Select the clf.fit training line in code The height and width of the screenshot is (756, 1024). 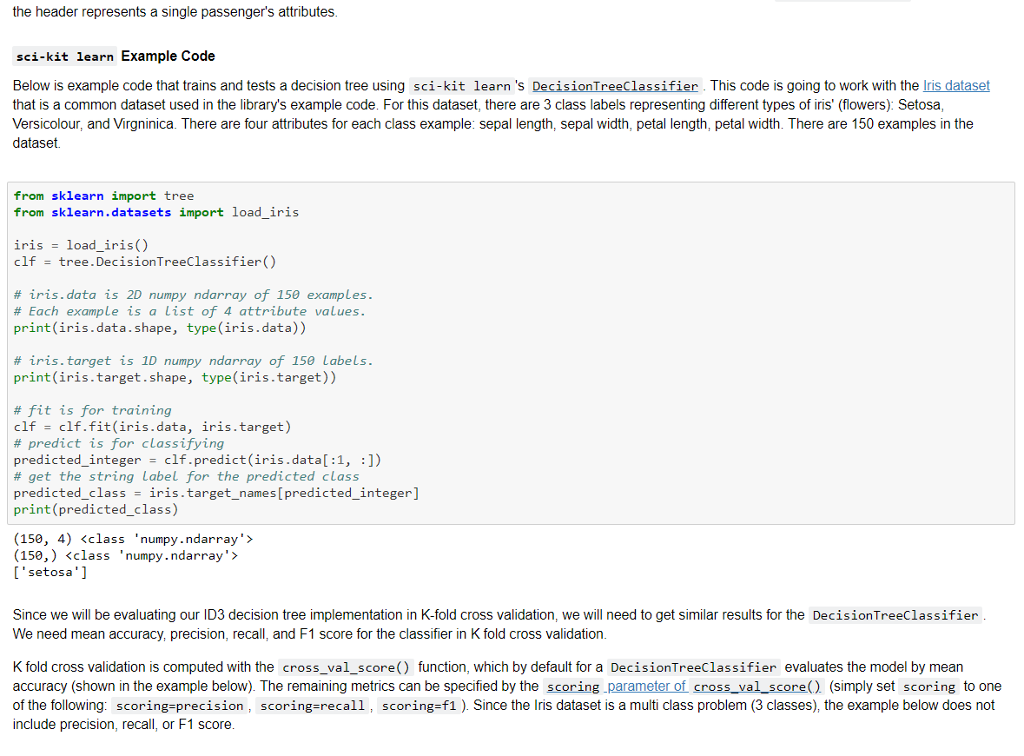(150, 426)
